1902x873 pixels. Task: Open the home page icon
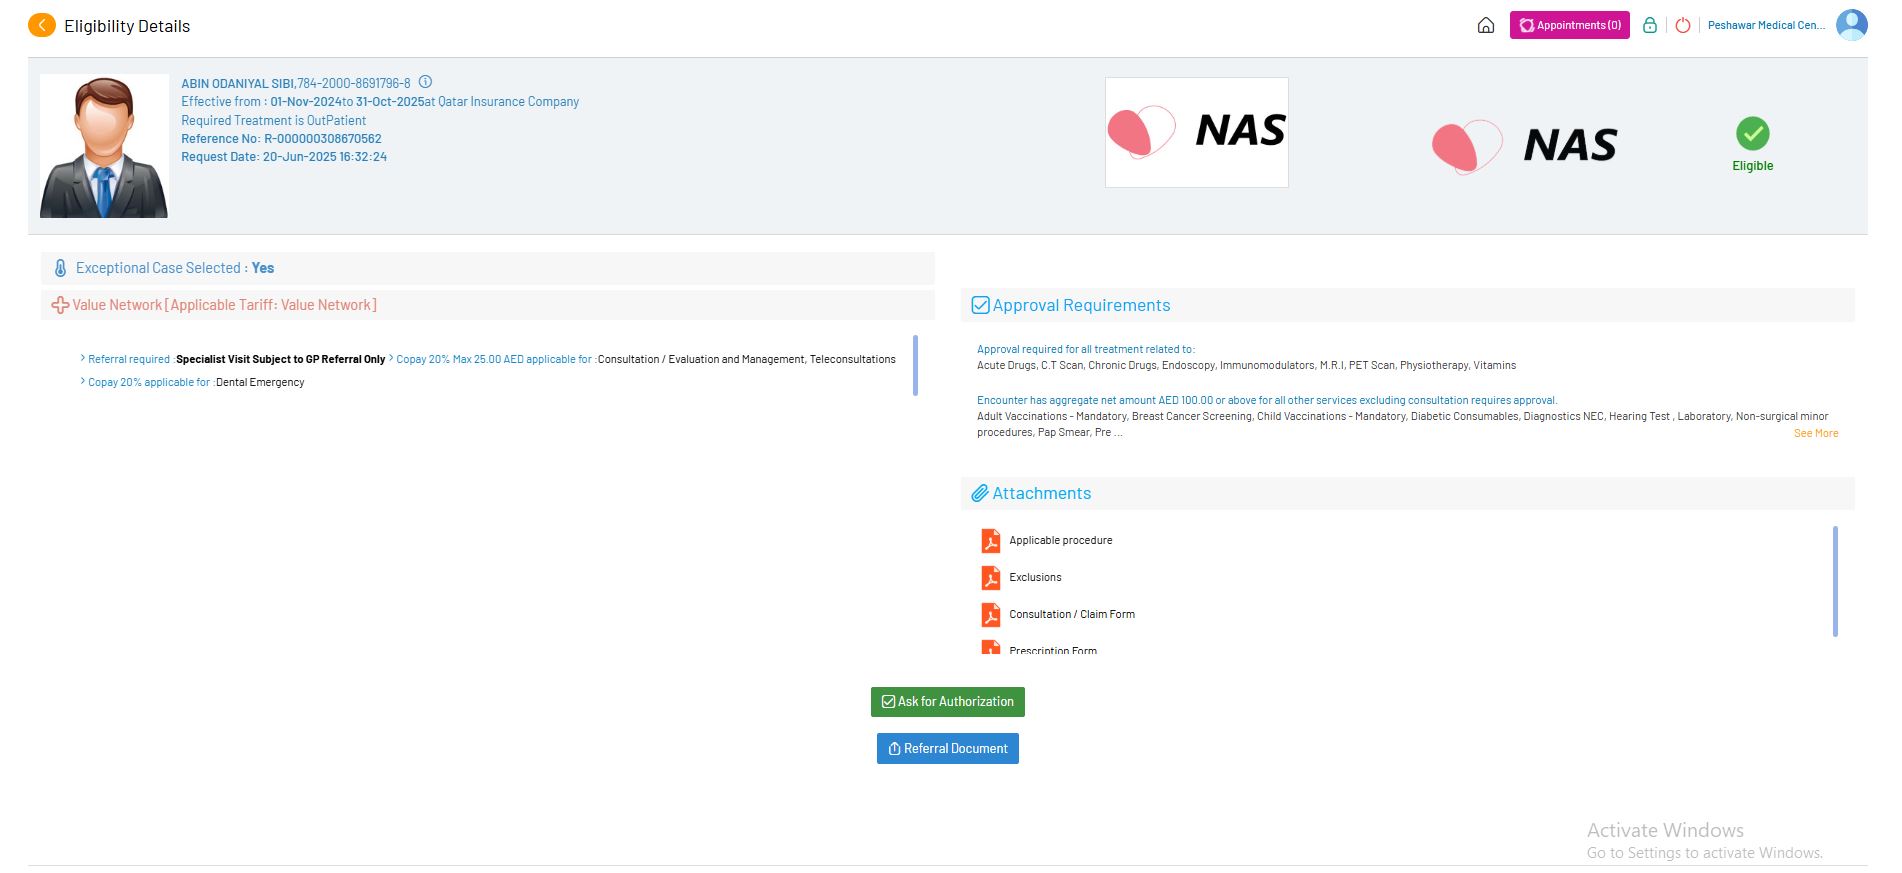[1486, 25]
